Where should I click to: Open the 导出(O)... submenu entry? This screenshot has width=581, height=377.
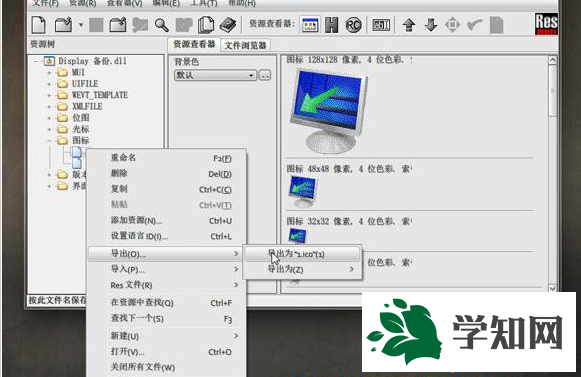coord(166,254)
